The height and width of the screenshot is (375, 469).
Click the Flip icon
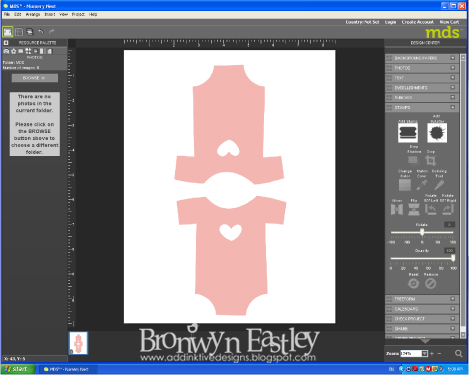click(414, 209)
